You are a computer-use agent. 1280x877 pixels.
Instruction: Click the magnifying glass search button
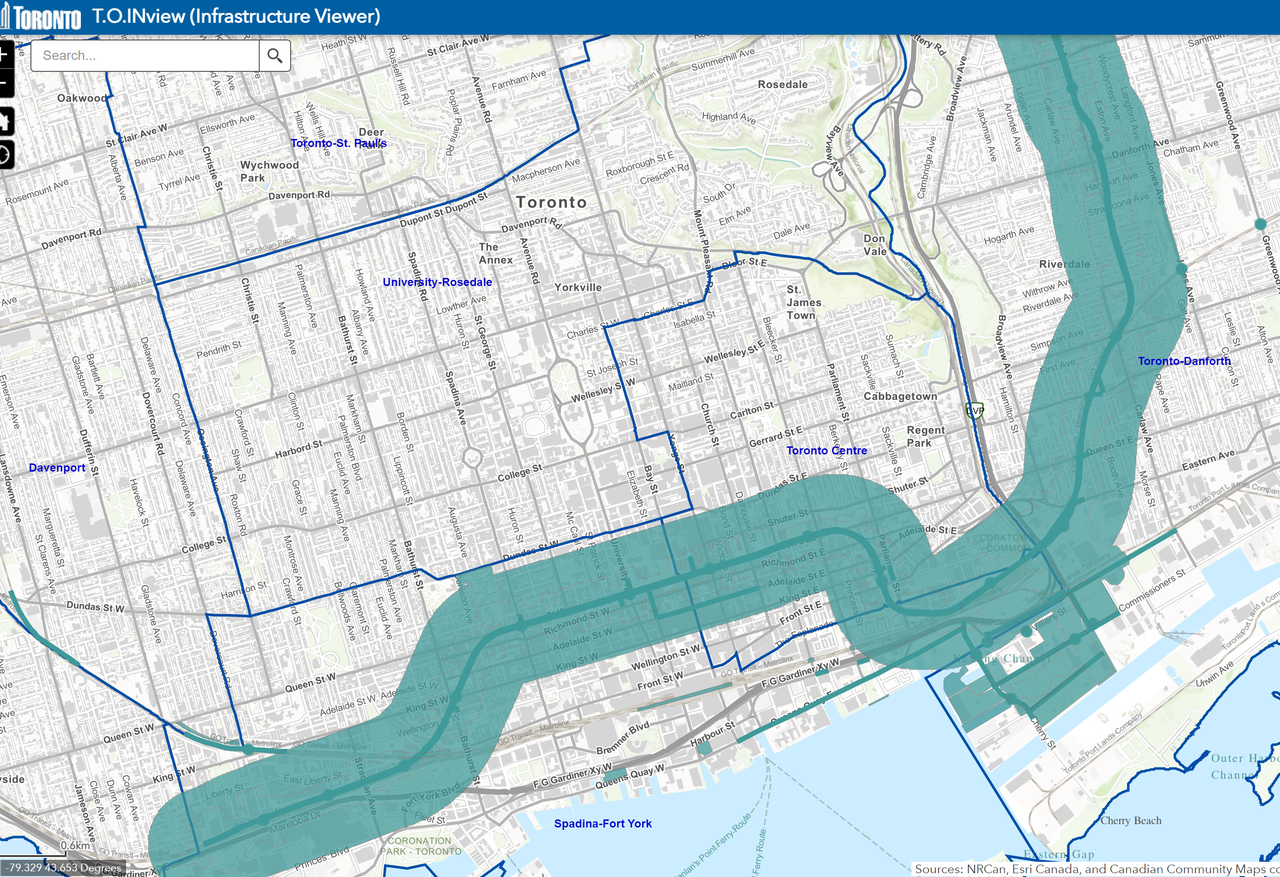click(x=275, y=56)
